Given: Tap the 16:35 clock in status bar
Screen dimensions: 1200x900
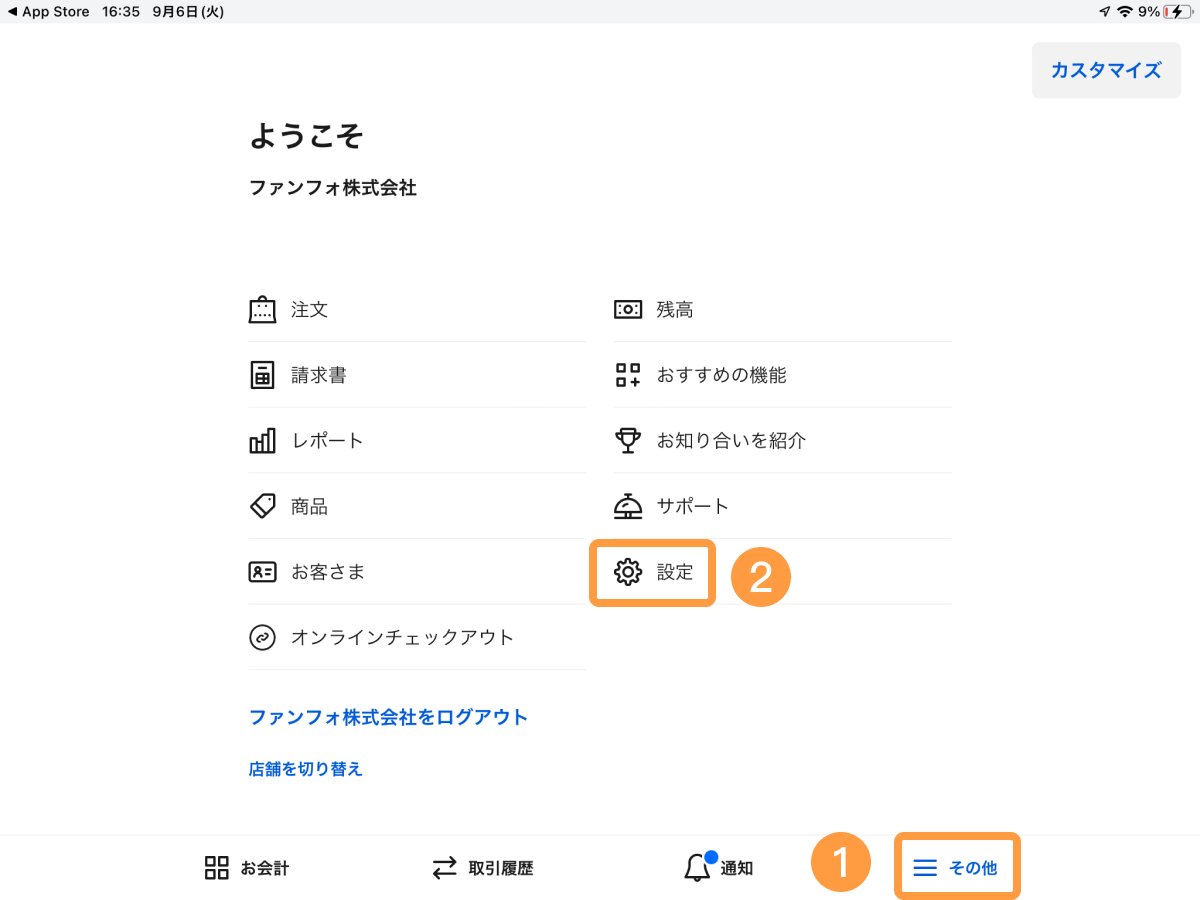Looking at the screenshot, I should [x=121, y=12].
